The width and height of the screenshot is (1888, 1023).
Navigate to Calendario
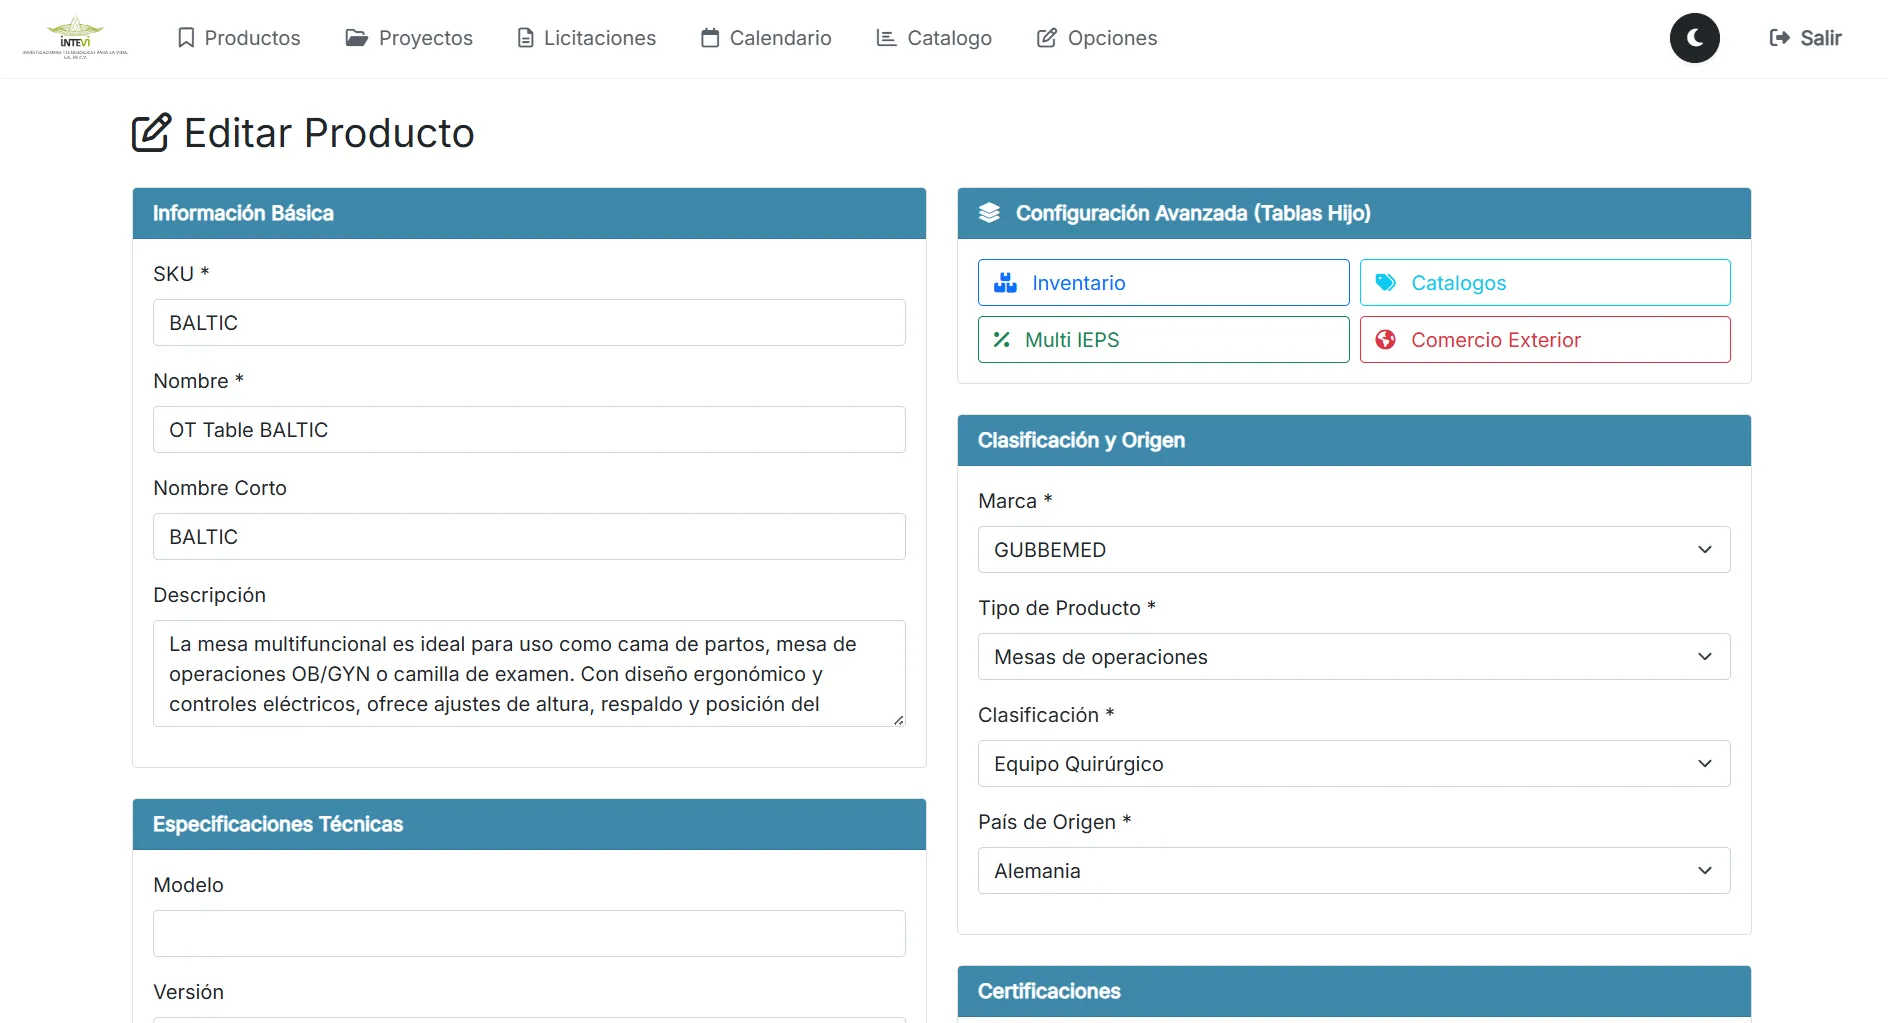[x=766, y=38]
